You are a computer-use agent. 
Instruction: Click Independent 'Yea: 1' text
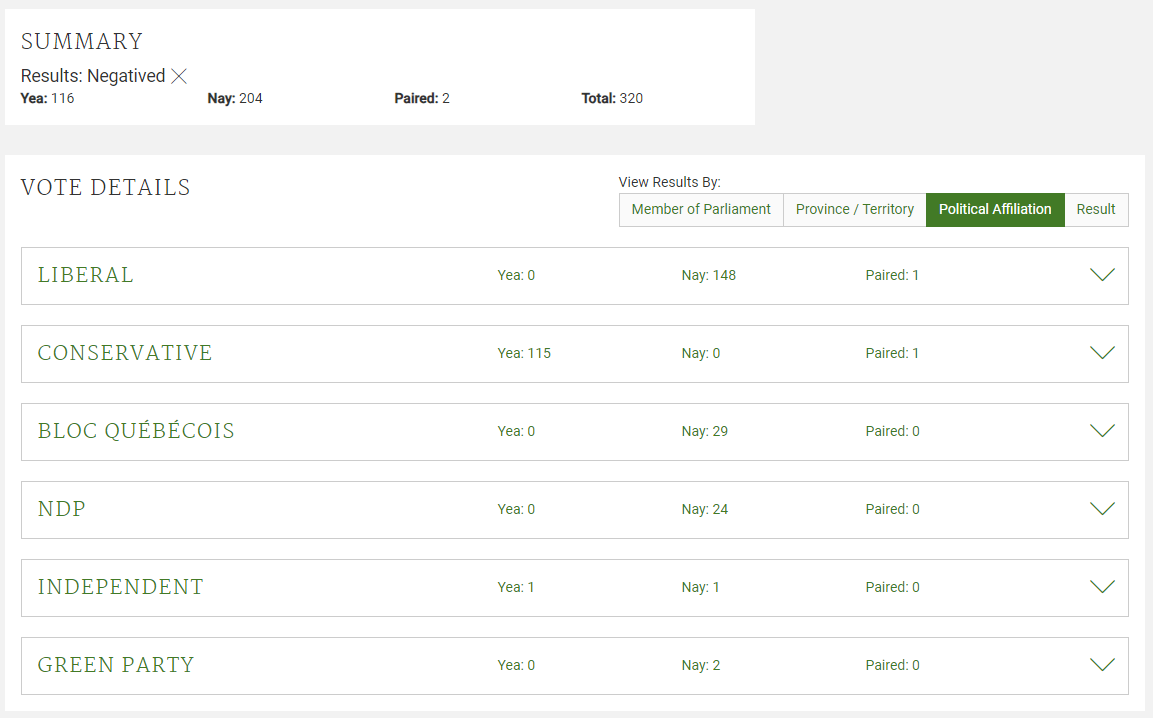coord(516,587)
